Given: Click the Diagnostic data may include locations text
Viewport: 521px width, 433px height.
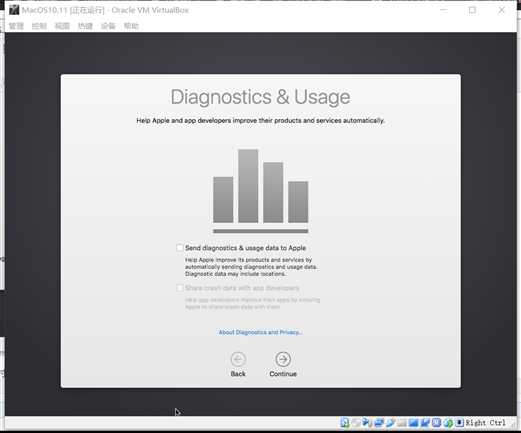Looking at the screenshot, I should coord(235,274).
